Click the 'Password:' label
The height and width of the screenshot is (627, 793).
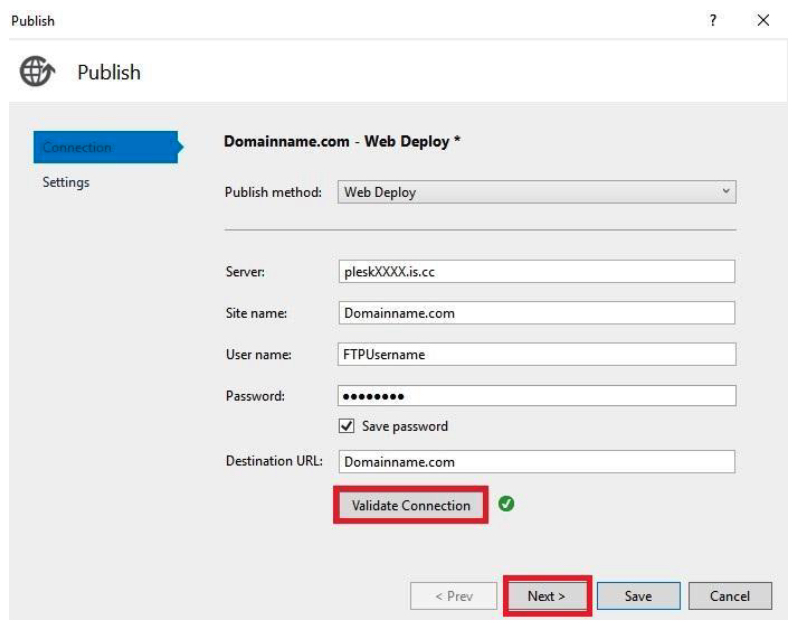click(x=255, y=396)
